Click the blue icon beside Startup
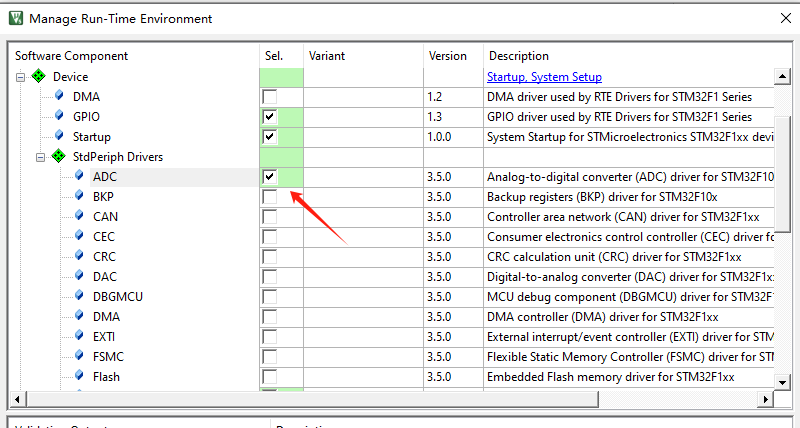The height and width of the screenshot is (428, 800). (x=59, y=136)
